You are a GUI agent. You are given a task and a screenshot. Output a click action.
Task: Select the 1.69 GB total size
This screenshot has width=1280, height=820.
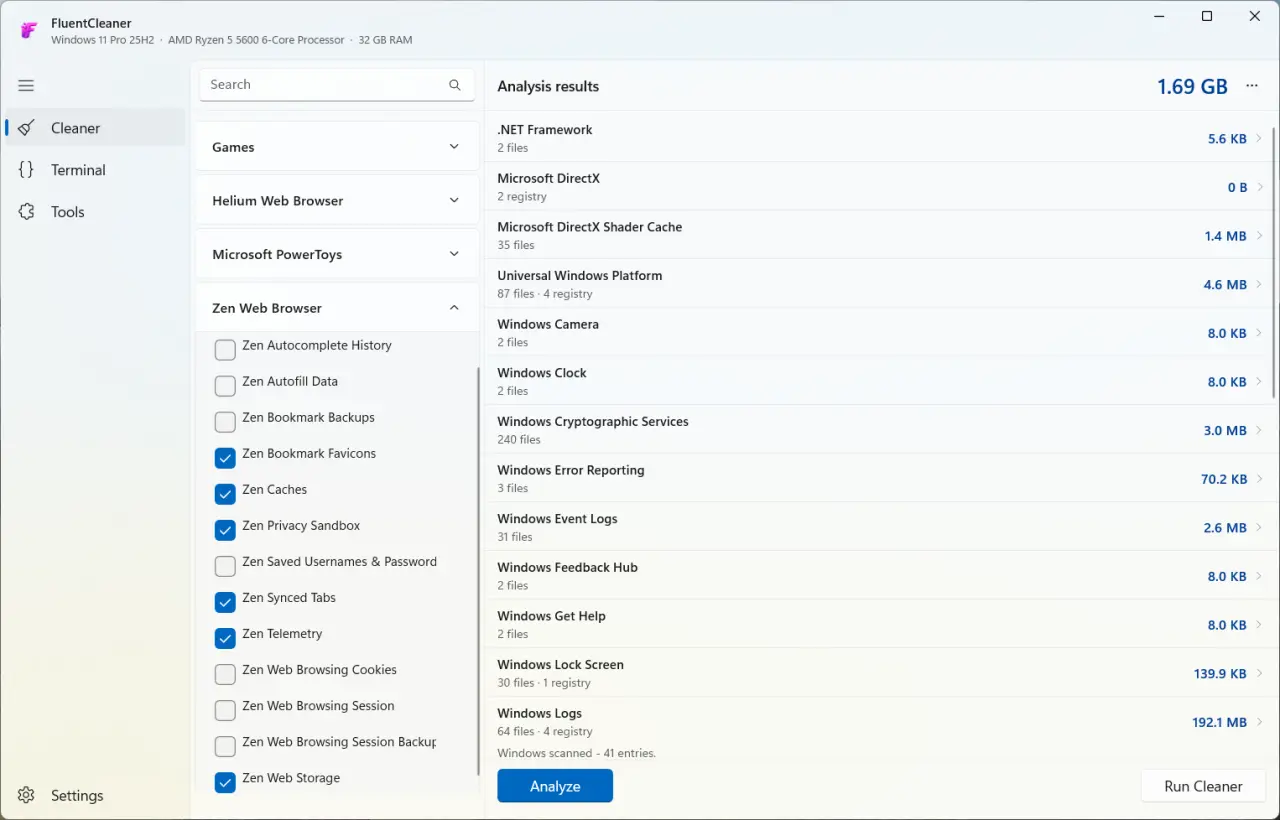(x=1192, y=86)
